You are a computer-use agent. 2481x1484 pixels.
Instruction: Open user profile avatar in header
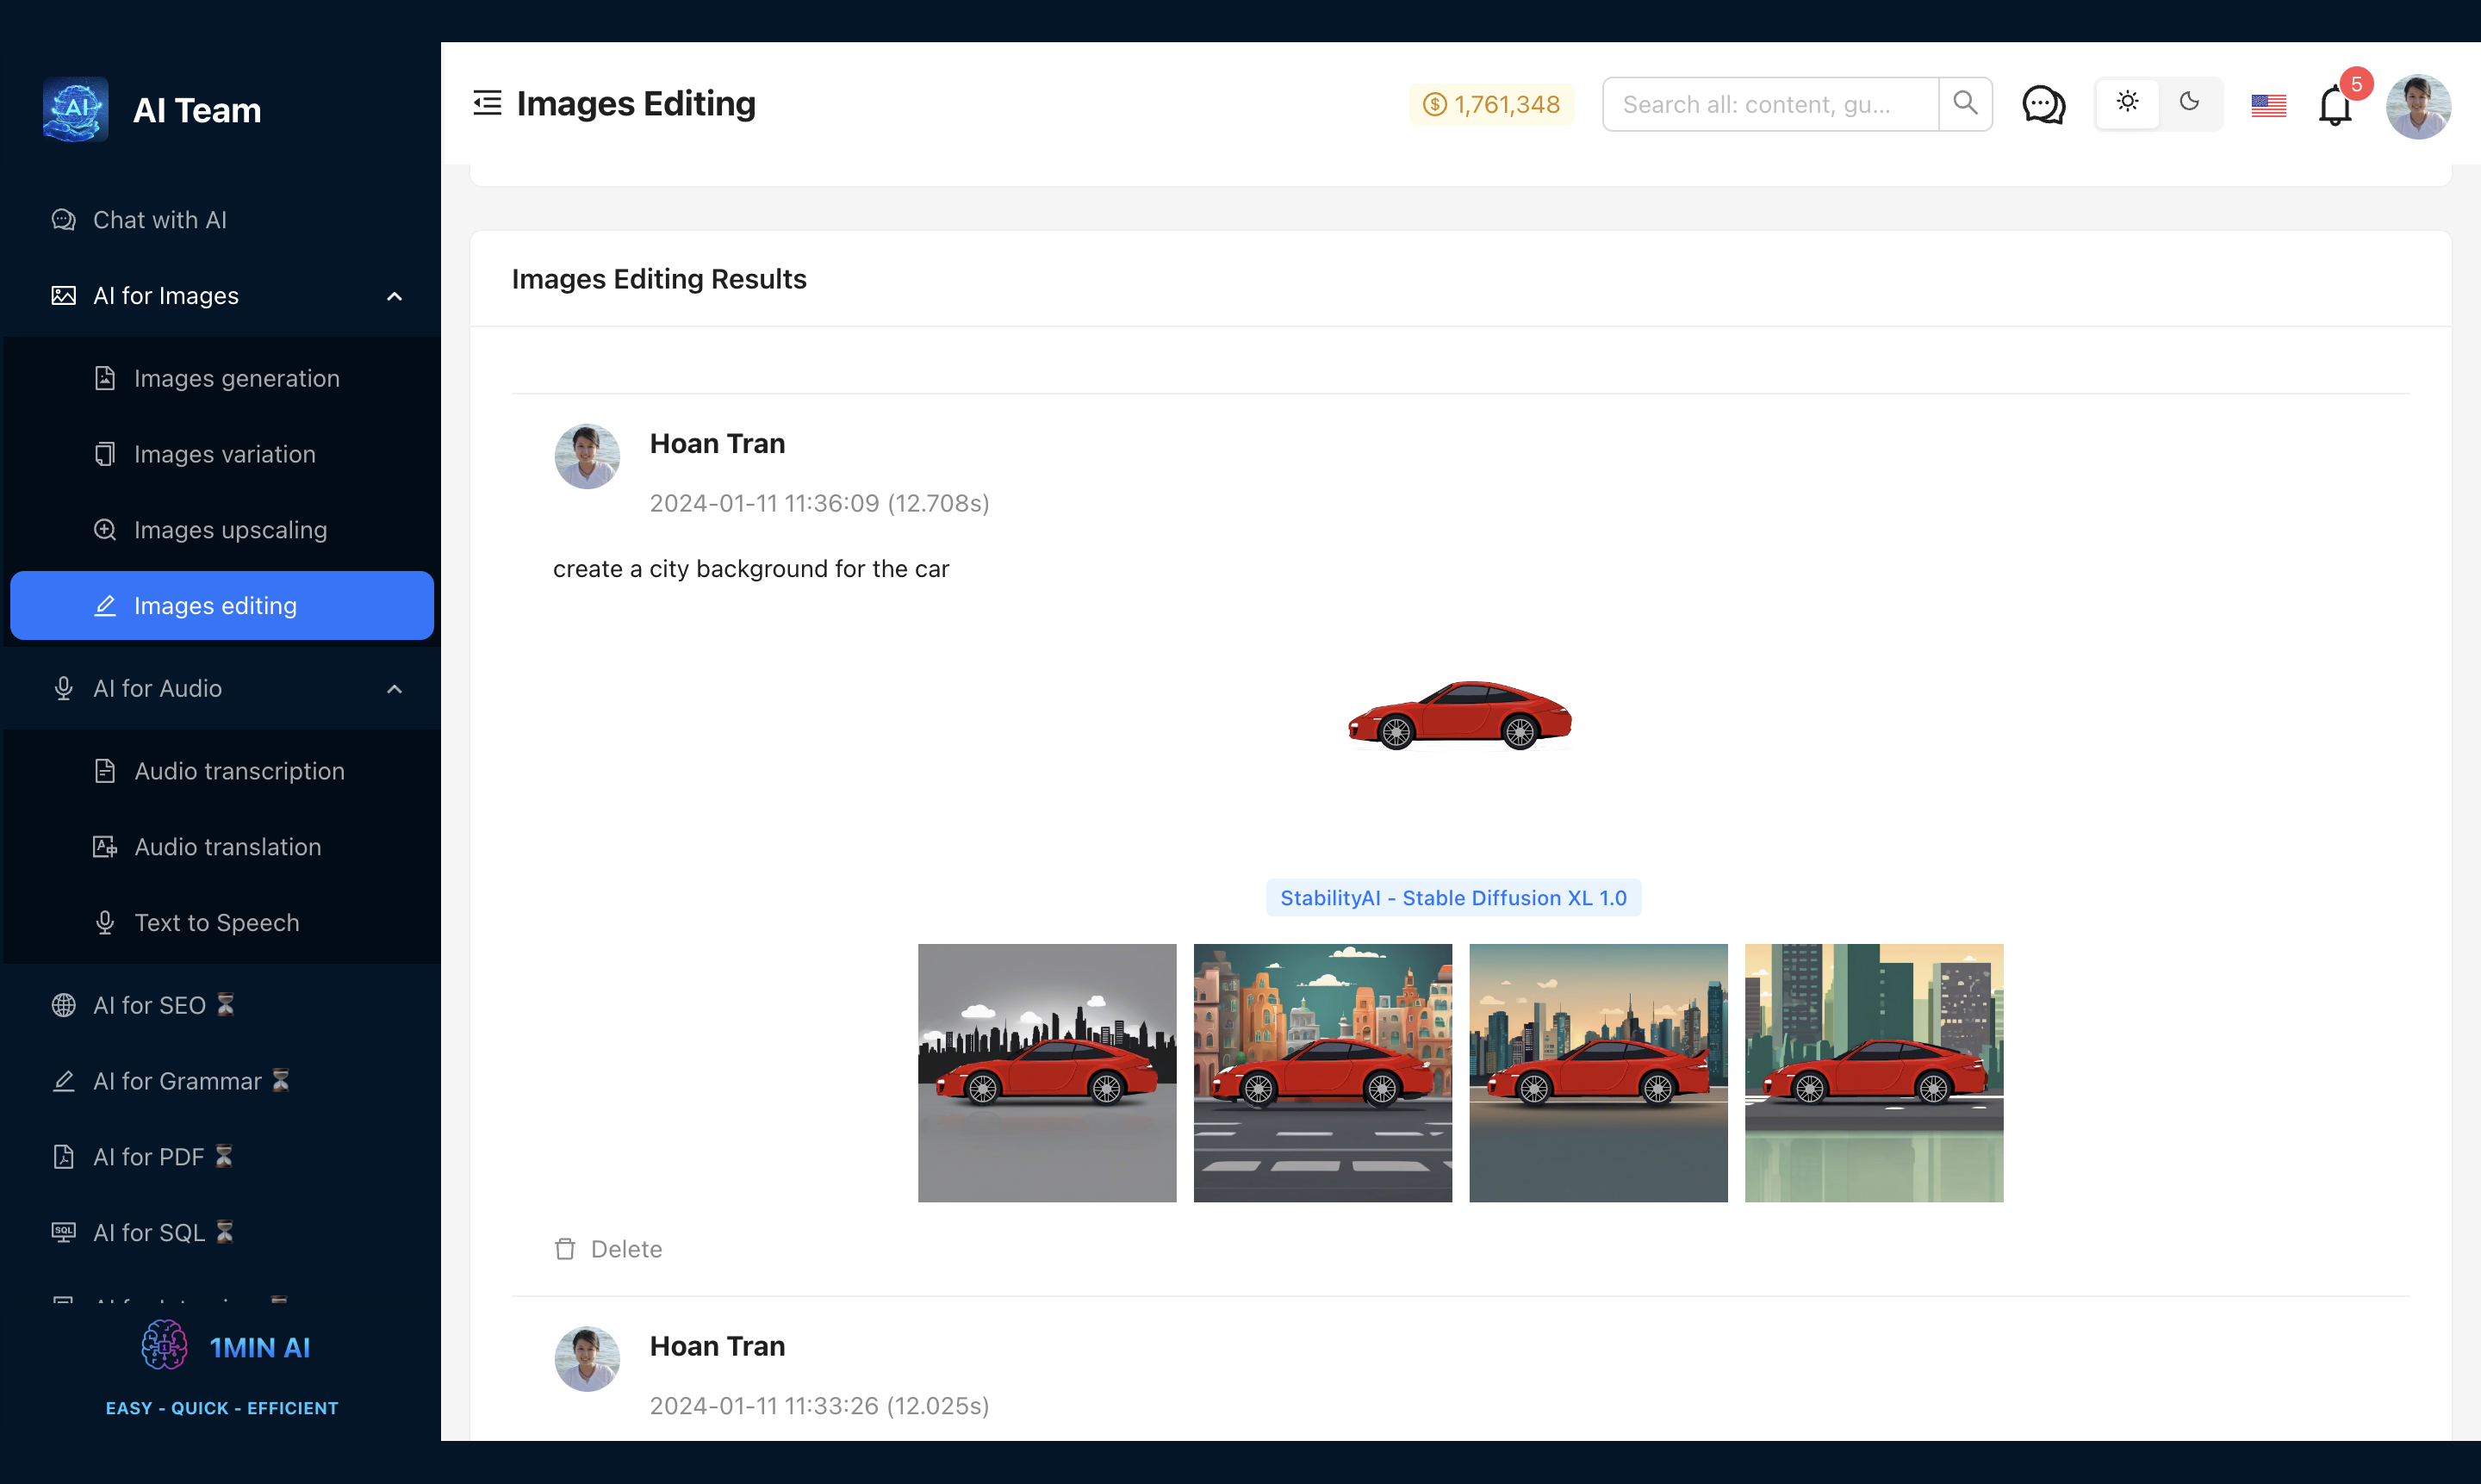pyautogui.click(x=2417, y=106)
